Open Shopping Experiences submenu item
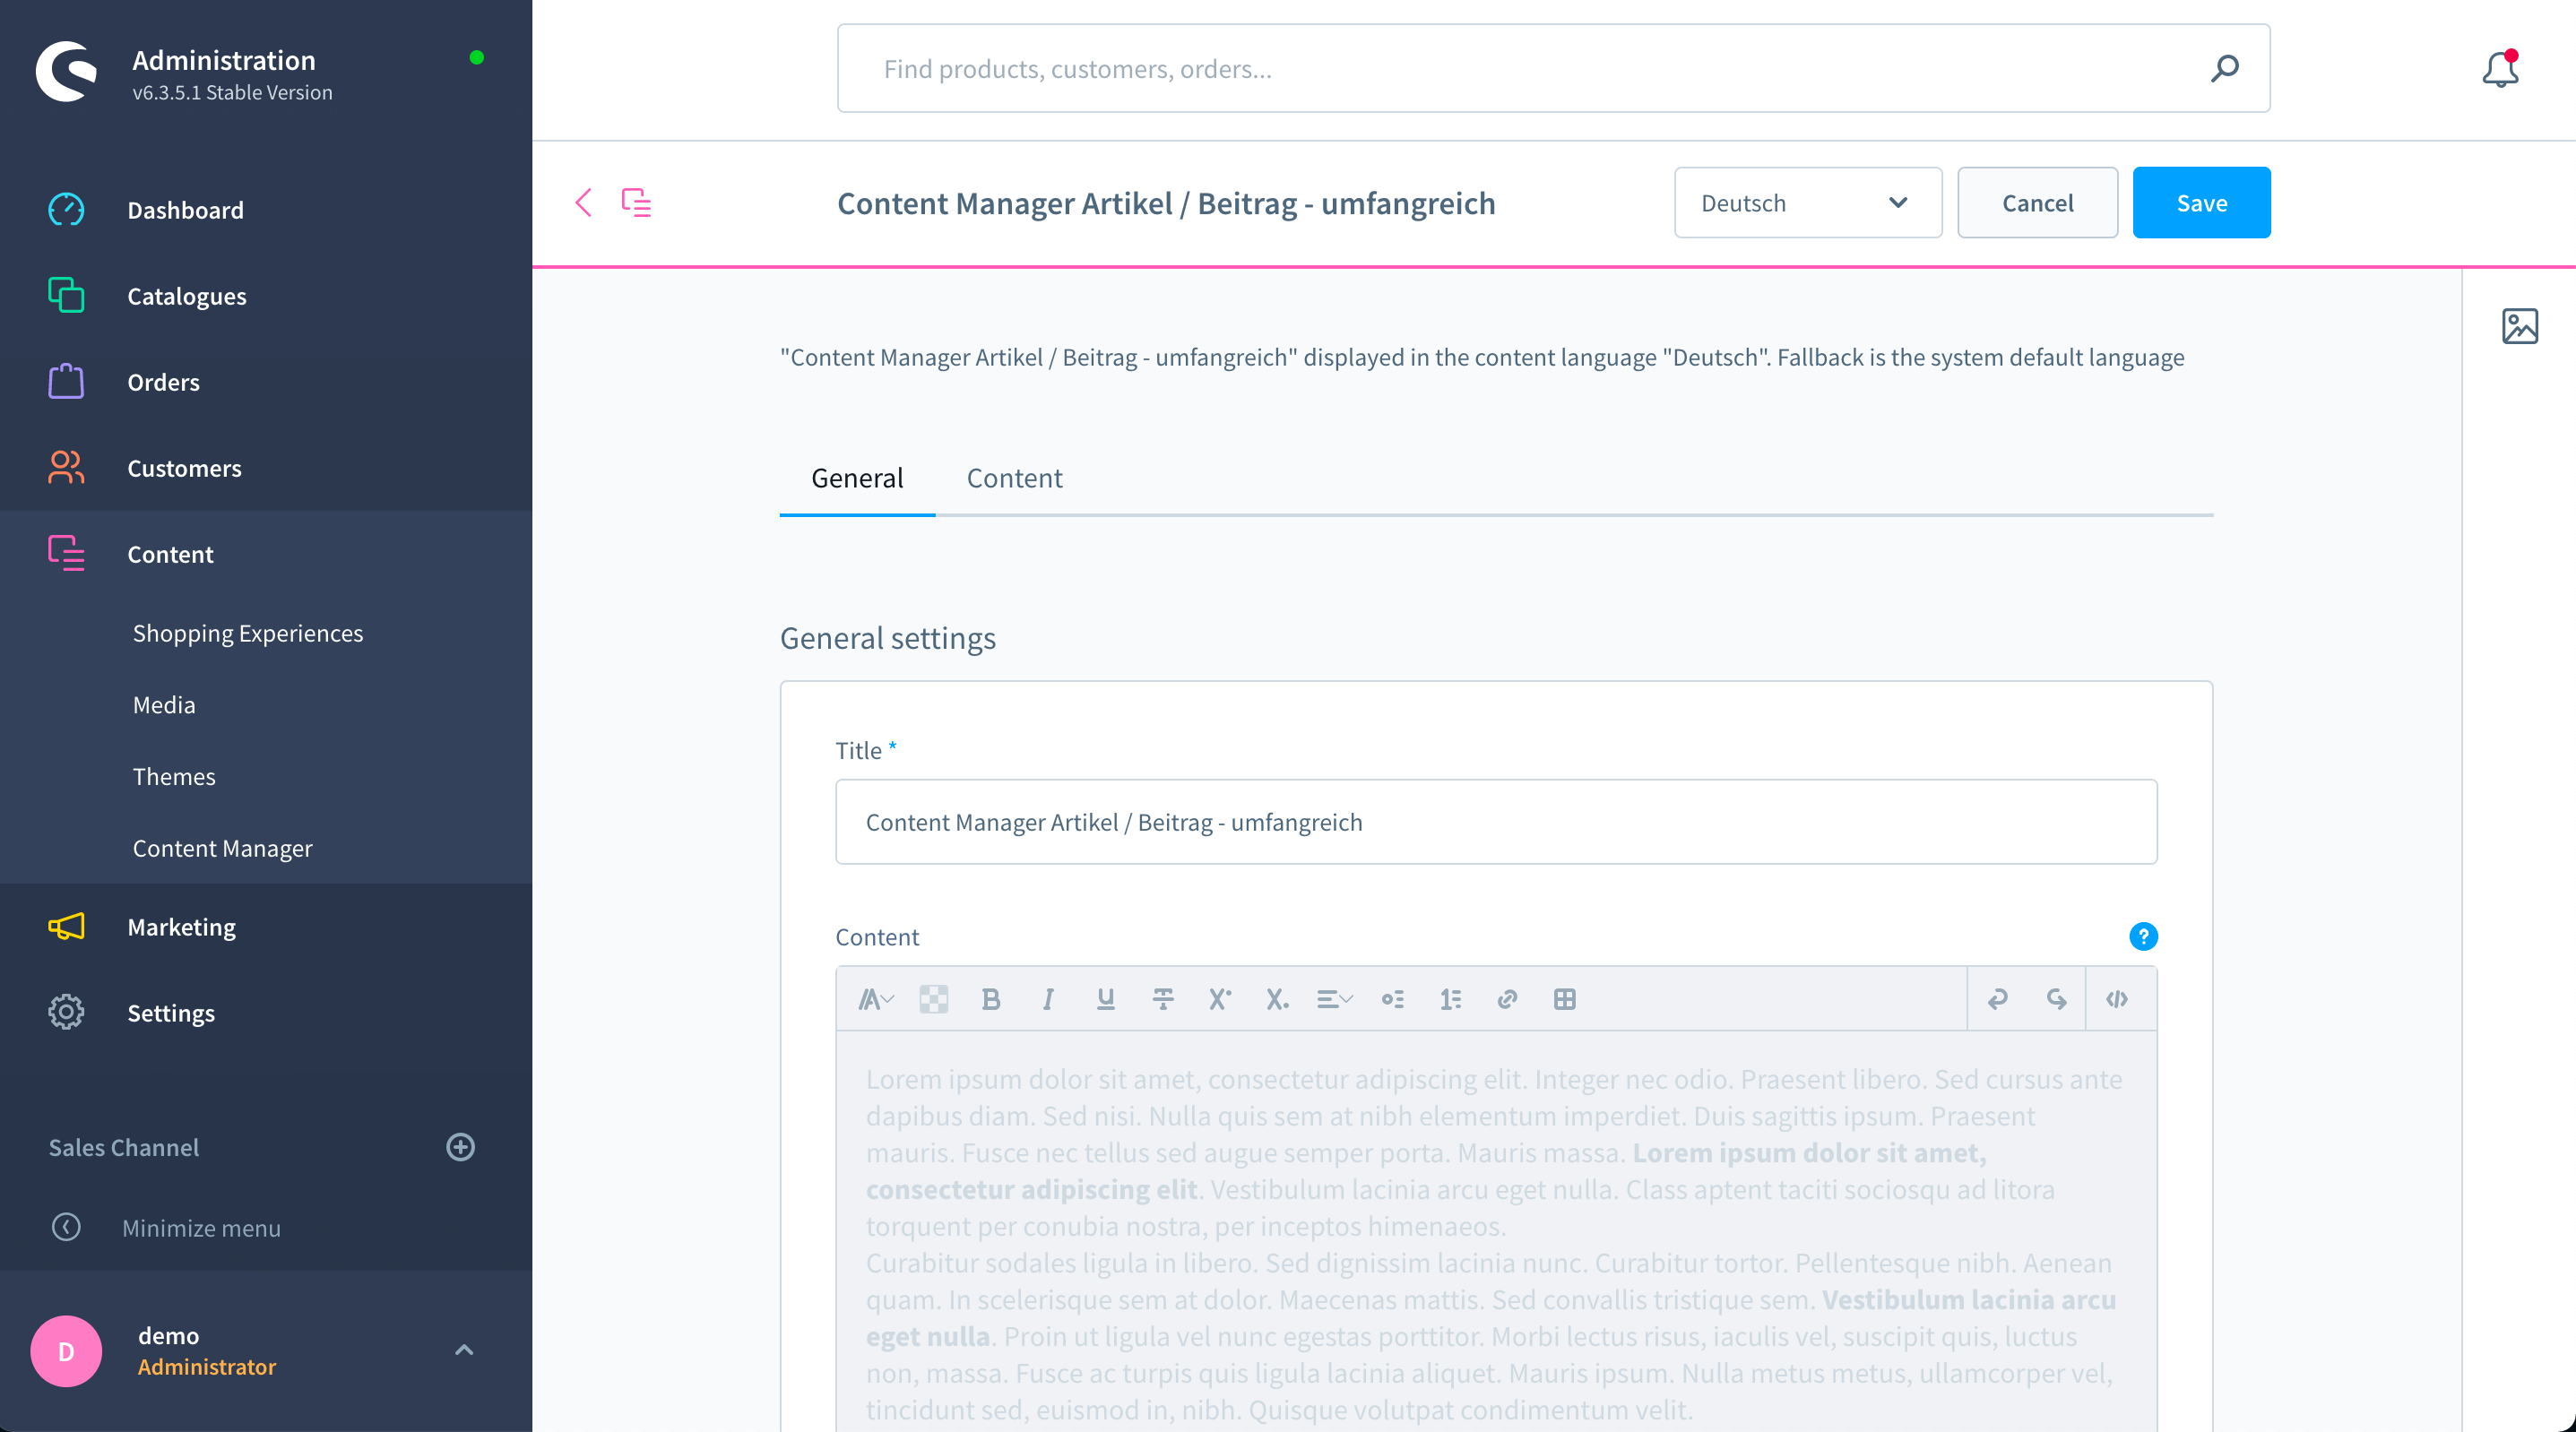The width and height of the screenshot is (2576, 1432). pos(248,633)
